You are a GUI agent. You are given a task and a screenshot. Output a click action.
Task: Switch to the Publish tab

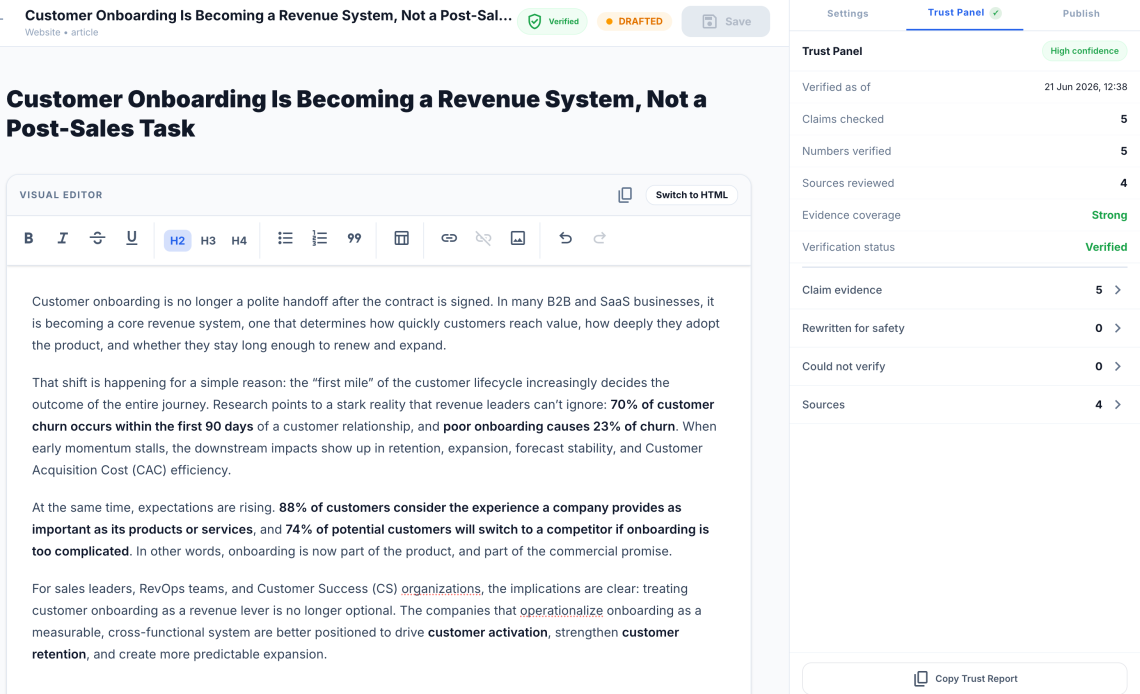click(x=1081, y=14)
